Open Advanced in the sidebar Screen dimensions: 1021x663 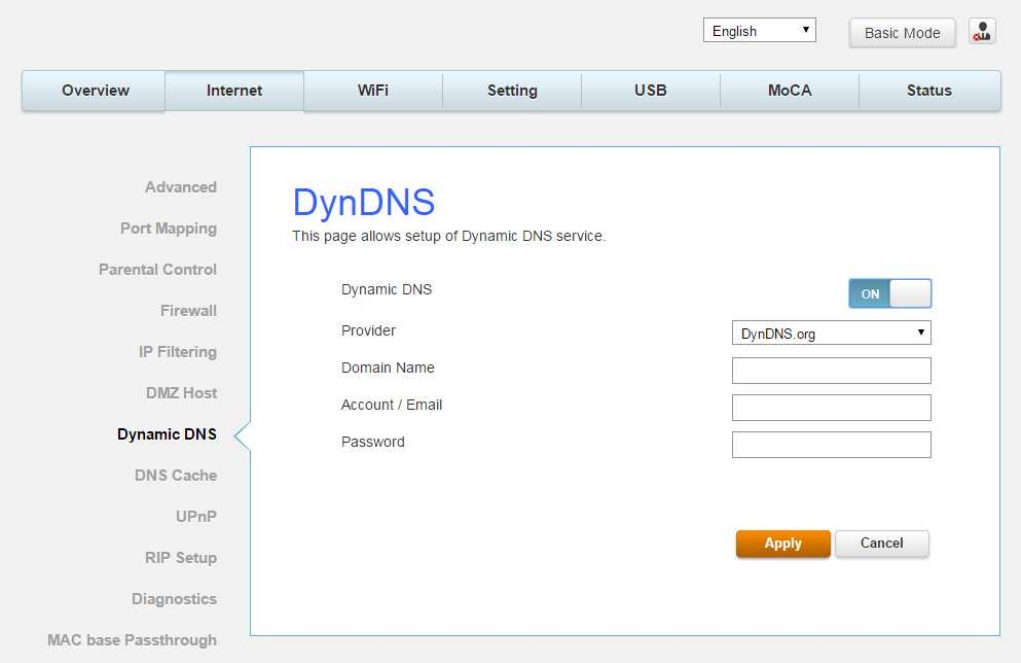180,188
